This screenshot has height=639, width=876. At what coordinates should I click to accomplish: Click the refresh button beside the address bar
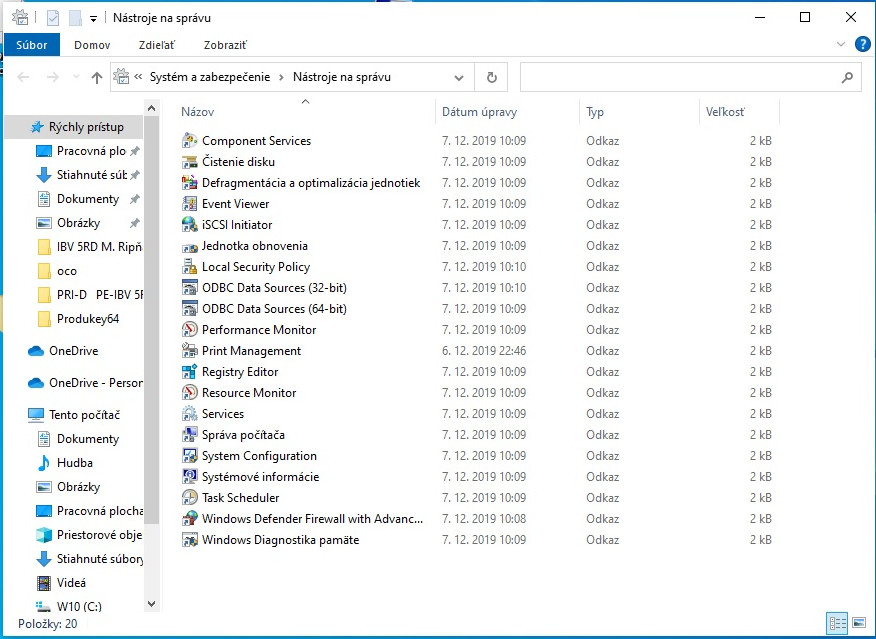pos(492,77)
